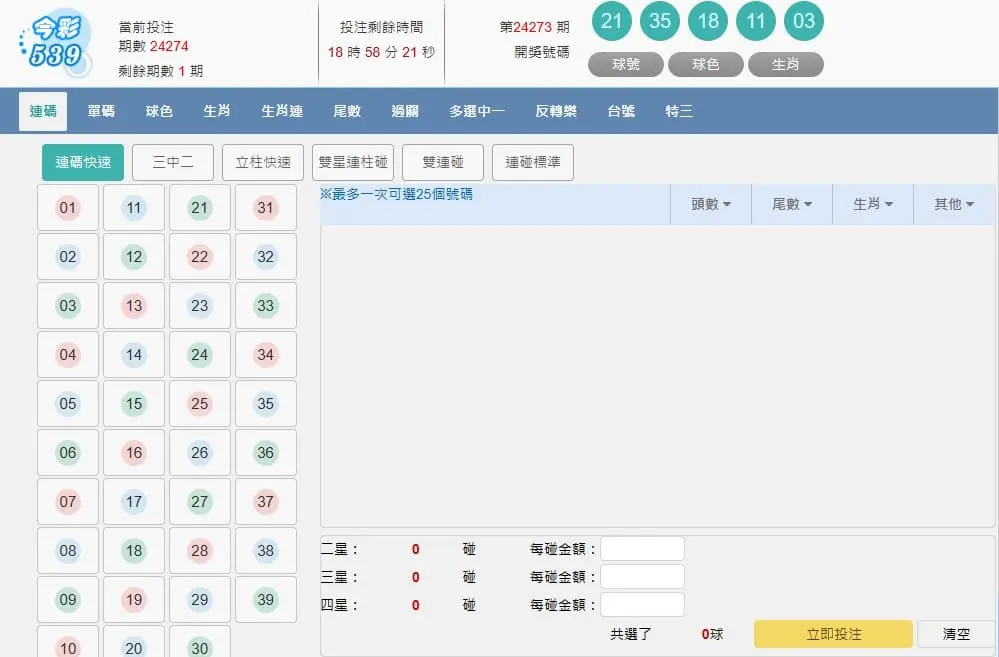Select number ball 13
Screen dimensions: 999x657
(133, 306)
